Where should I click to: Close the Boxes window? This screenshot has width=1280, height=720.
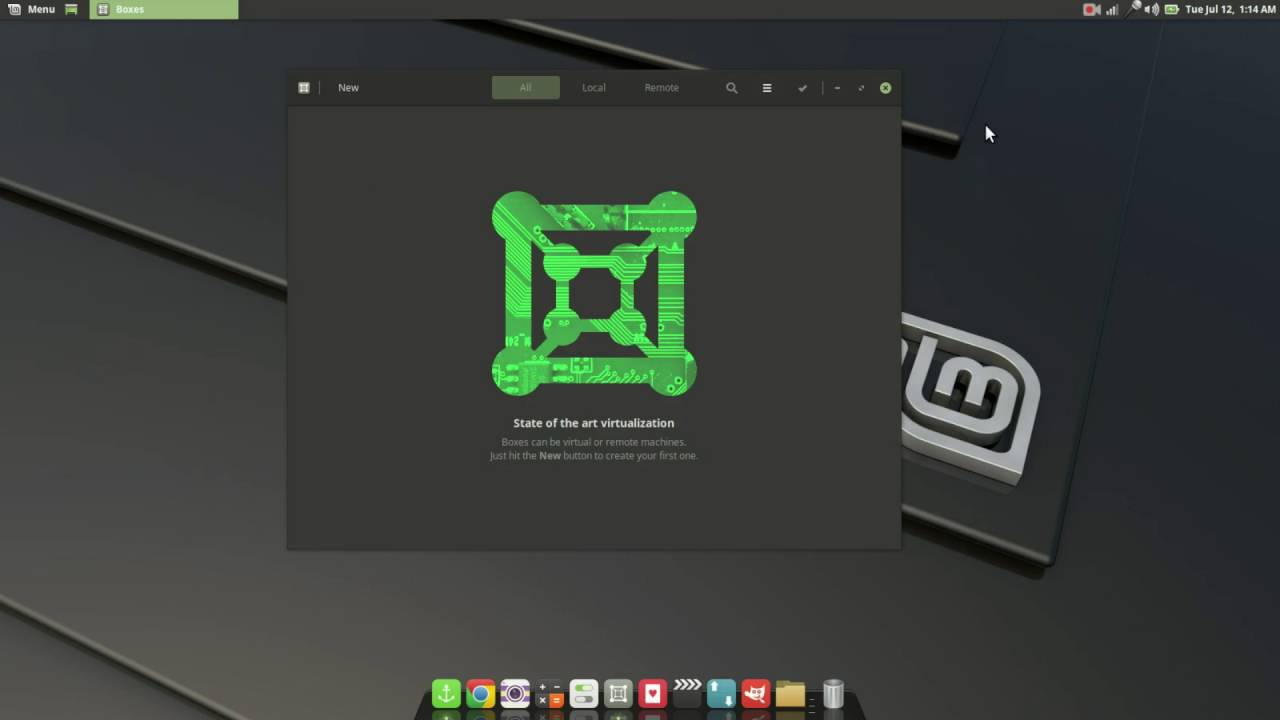click(x=885, y=88)
